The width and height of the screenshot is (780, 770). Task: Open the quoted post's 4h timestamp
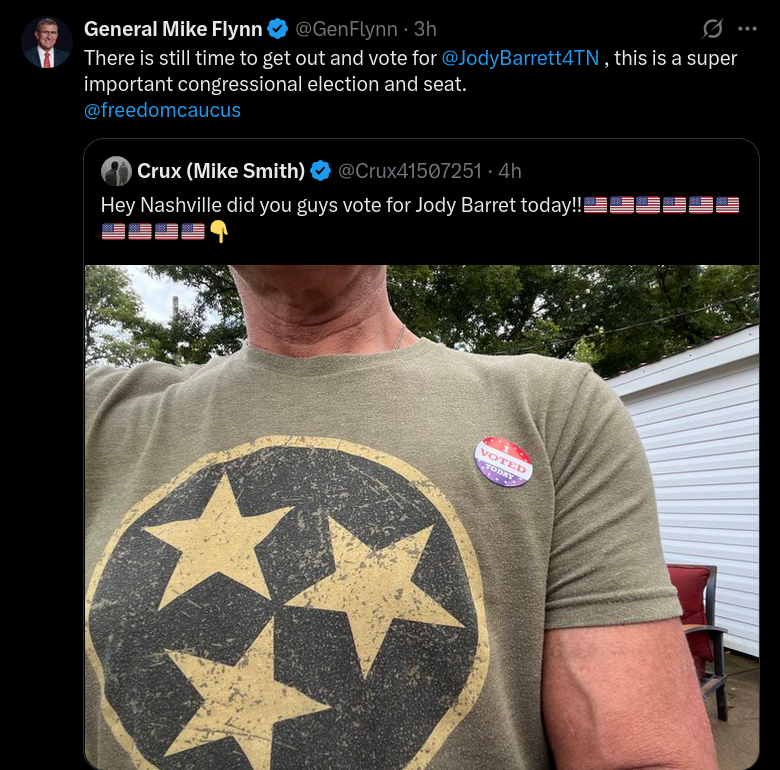[509, 171]
